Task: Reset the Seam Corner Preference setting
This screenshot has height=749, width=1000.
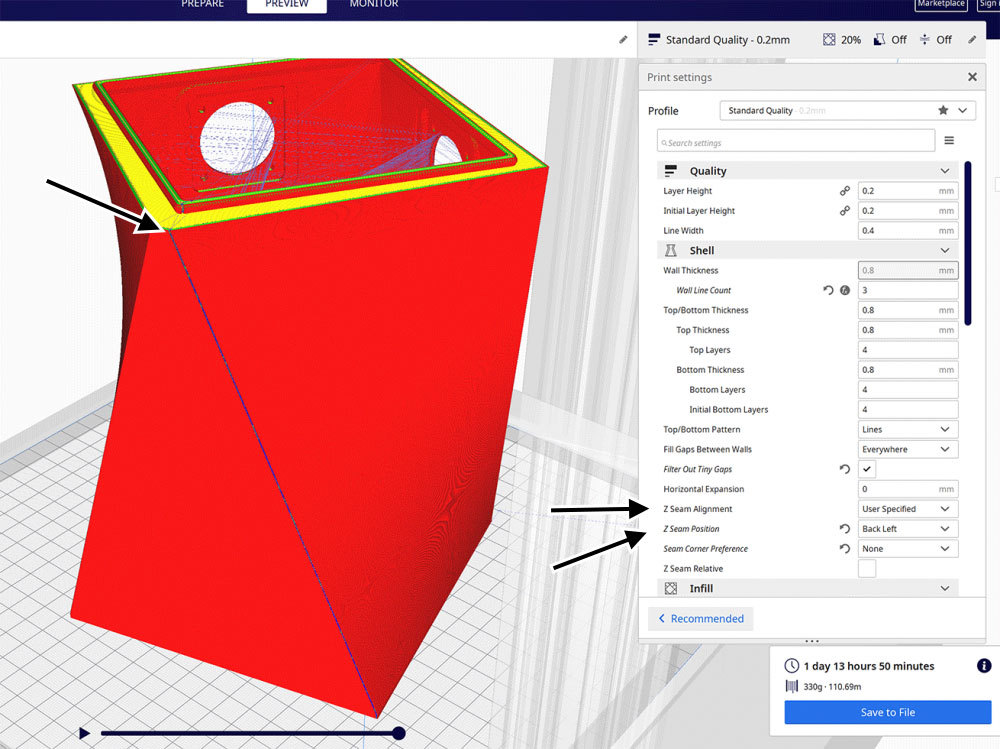Action: pos(844,549)
